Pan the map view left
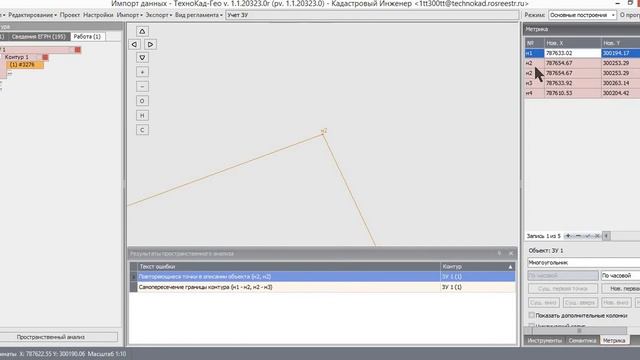This screenshot has width=640, height=360. [135, 44]
